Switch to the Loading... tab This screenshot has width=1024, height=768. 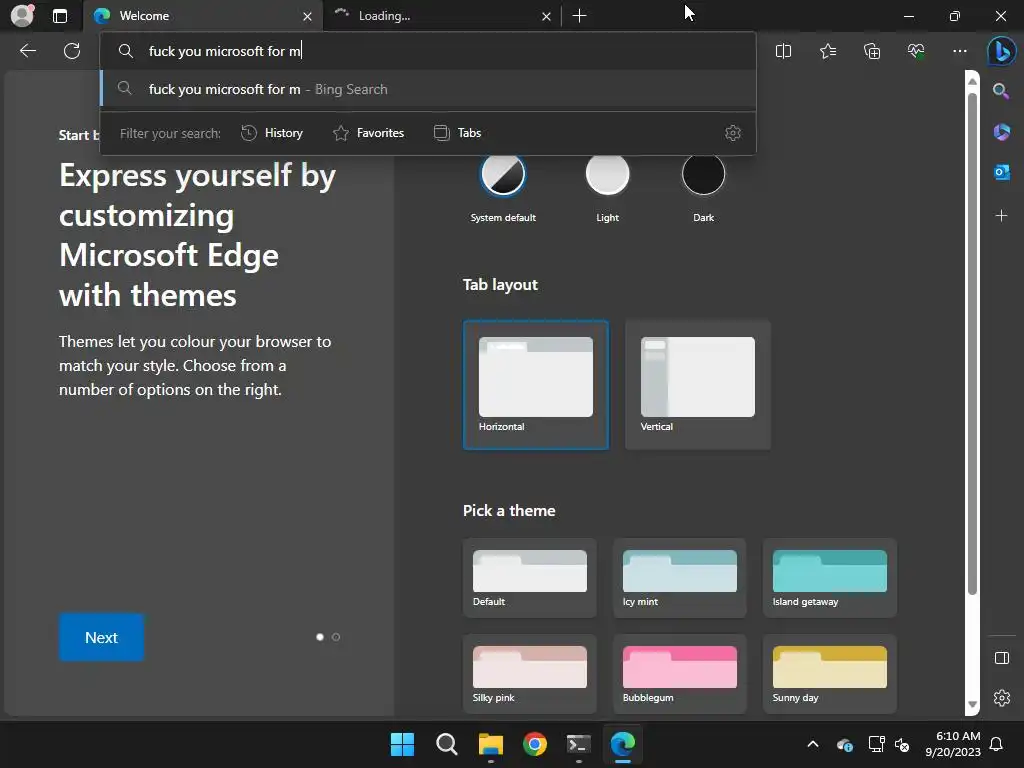442,16
